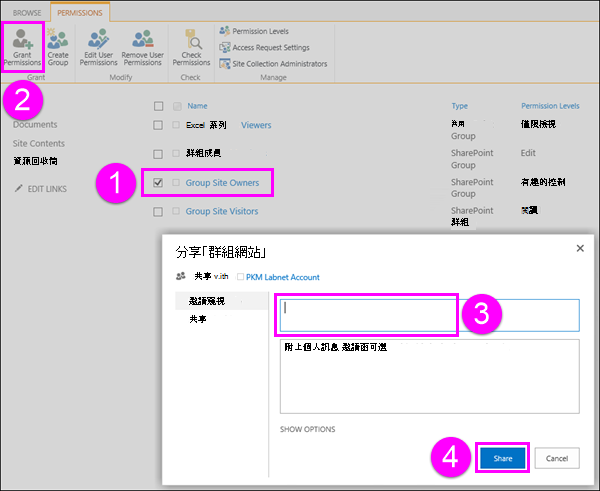Open the Group Site Visitors link
The width and height of the screenshot is (600, 491).
(x=222, y=211)
